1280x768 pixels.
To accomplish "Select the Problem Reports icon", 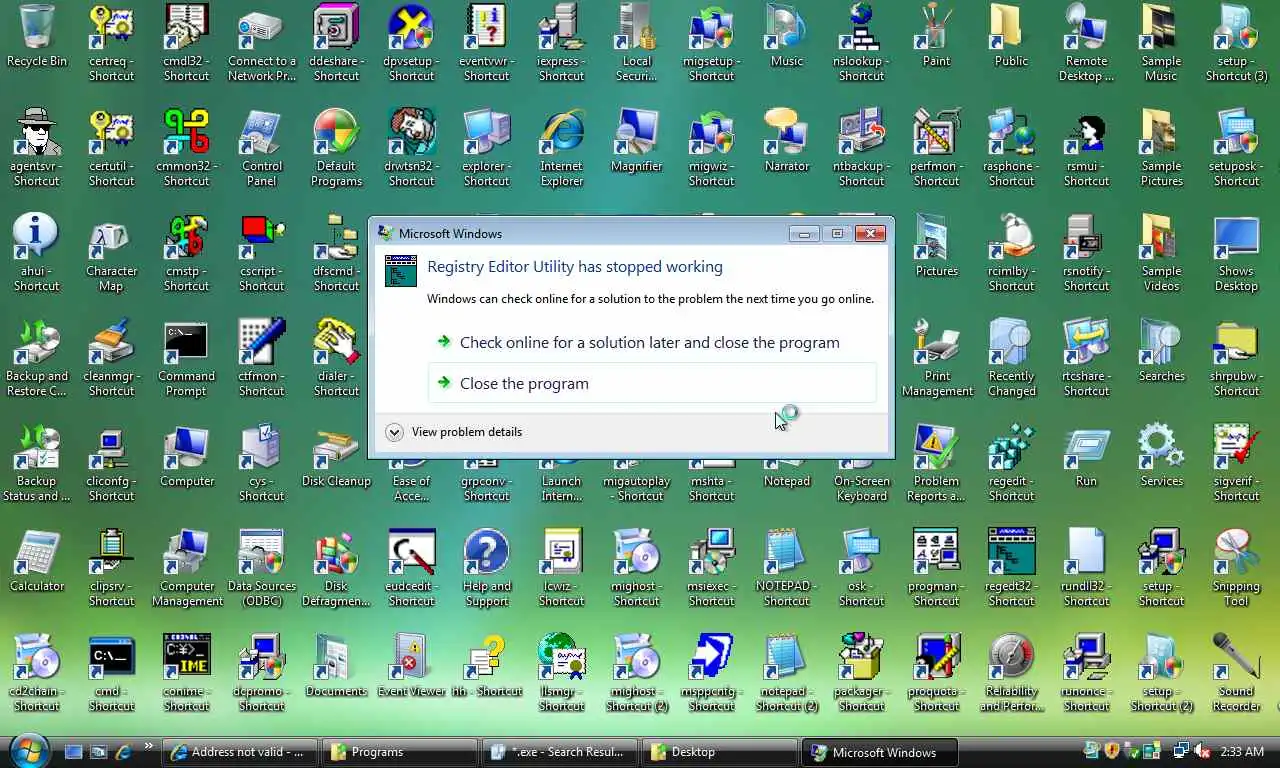I will [x=936, y=463].
